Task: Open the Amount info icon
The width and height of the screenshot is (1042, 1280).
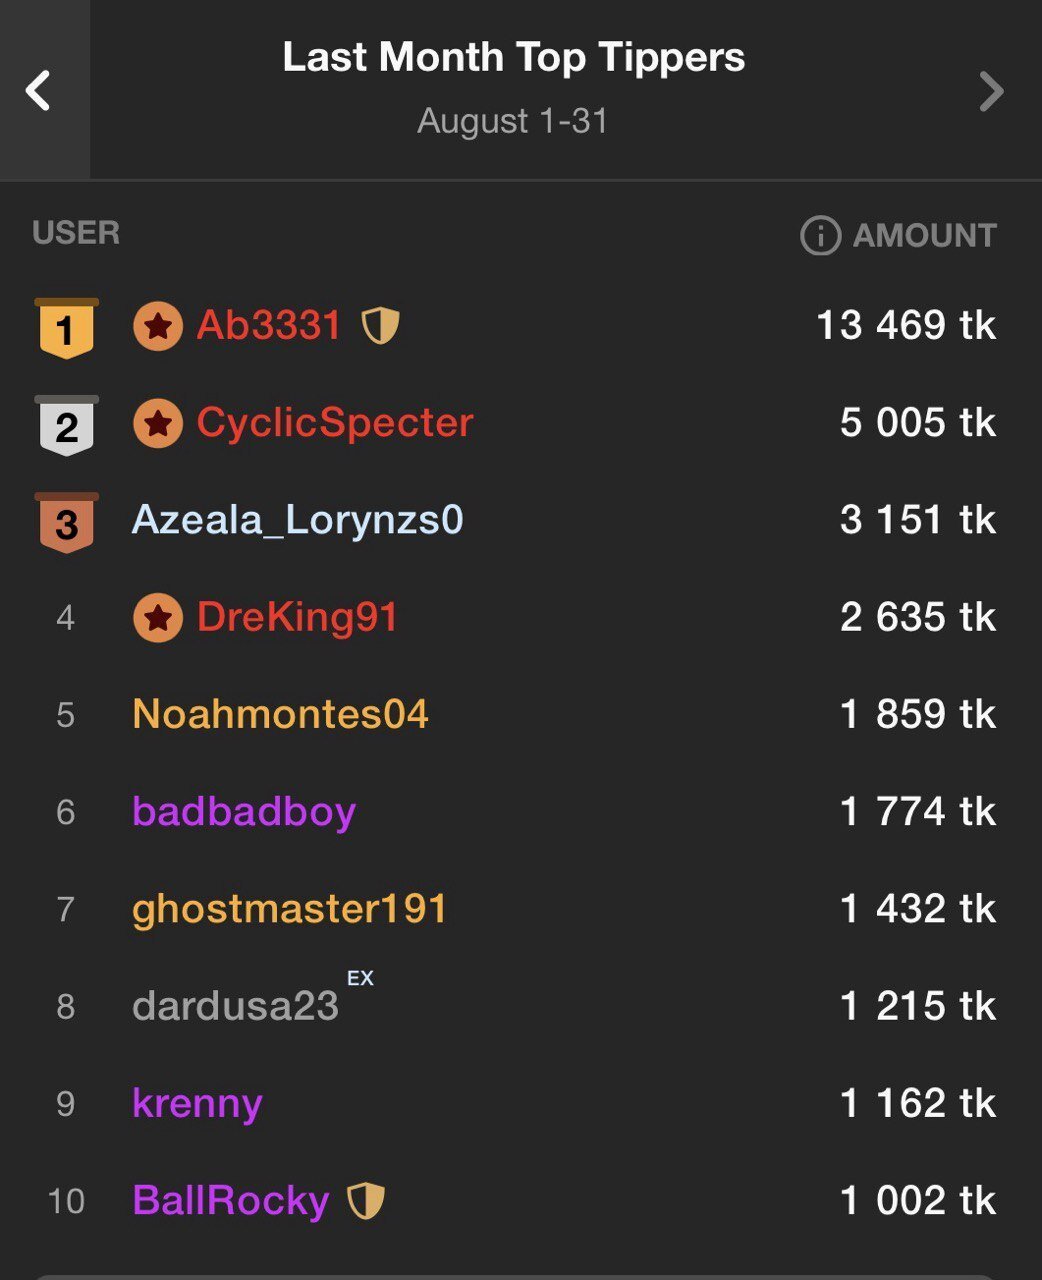Action: point(820,236)
